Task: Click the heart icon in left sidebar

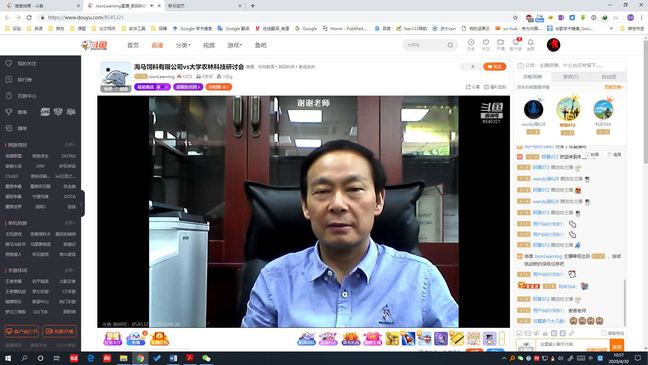Action: (x=9, y=63)
